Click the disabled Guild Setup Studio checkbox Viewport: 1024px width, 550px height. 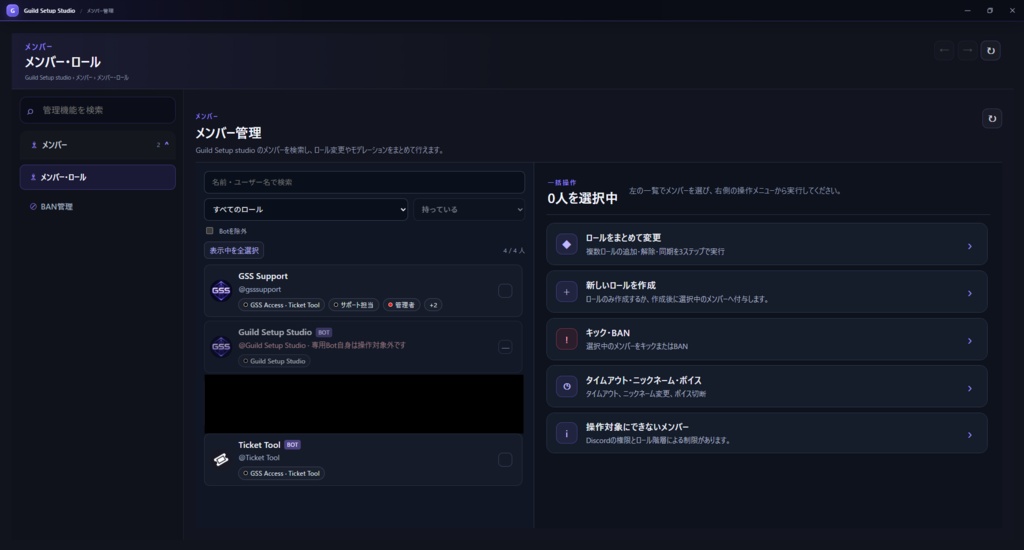[x=505, y=347]
